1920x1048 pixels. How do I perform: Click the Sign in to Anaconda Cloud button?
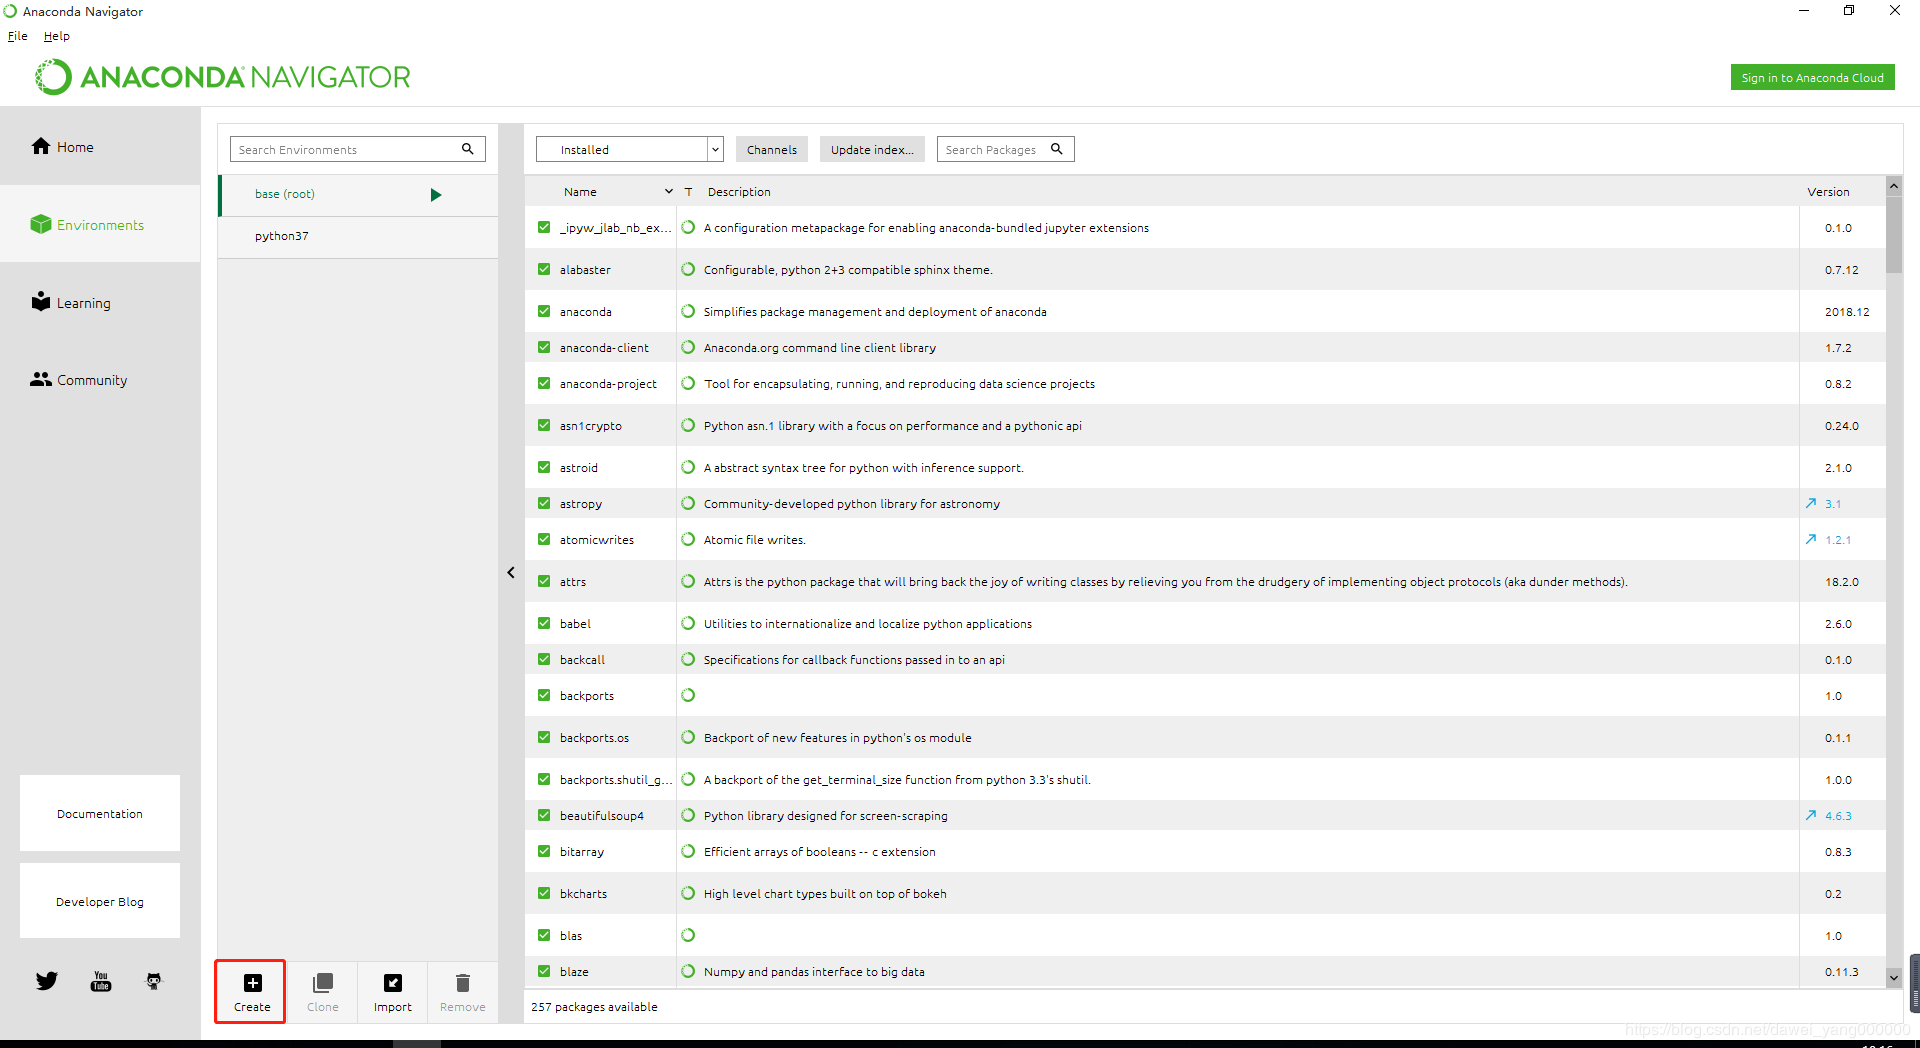tap(1812, 77)
